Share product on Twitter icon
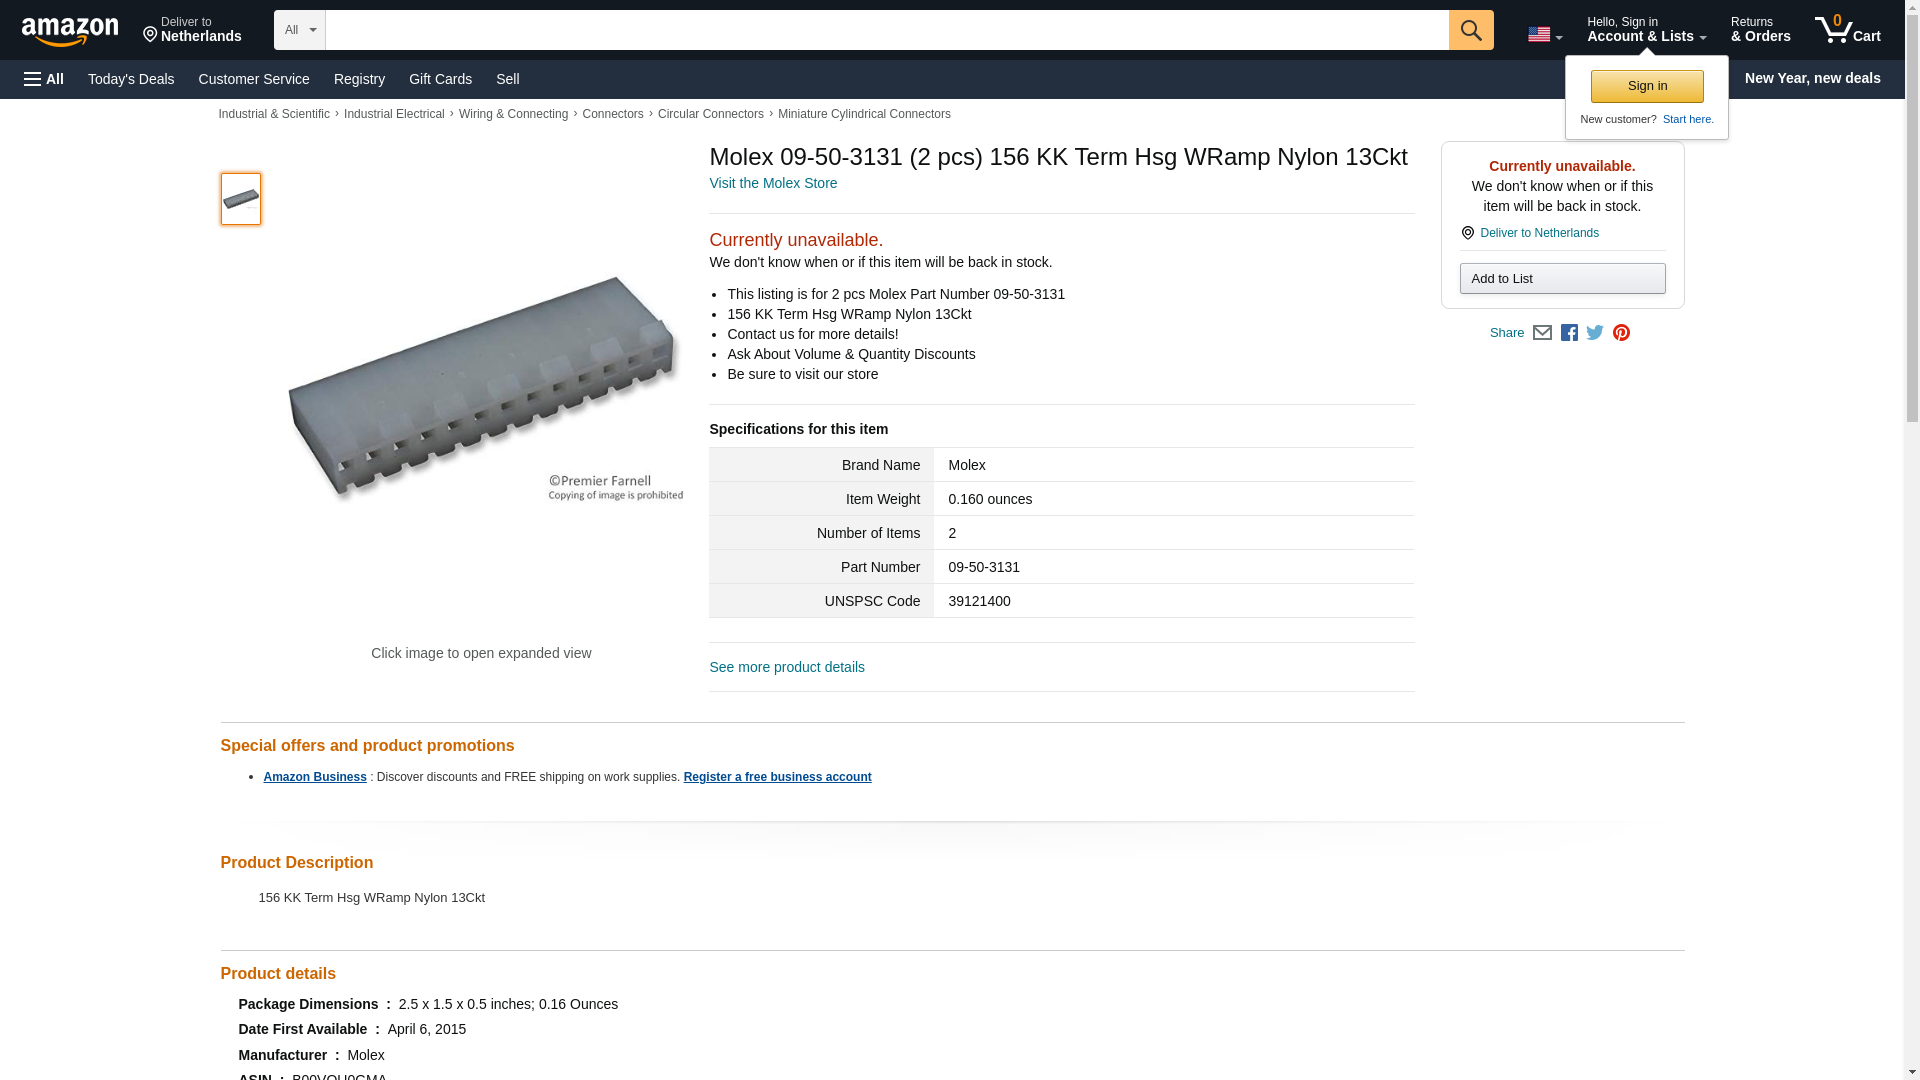Screen dimensions: 1920x1080 (x=1595, y=333)
